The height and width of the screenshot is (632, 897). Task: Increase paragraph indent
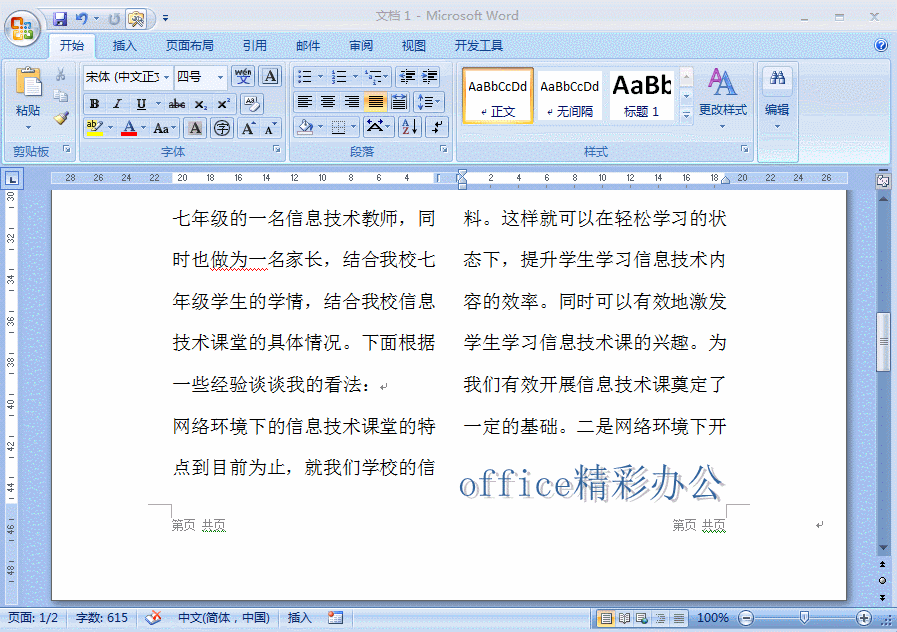(x=429, y=76)
